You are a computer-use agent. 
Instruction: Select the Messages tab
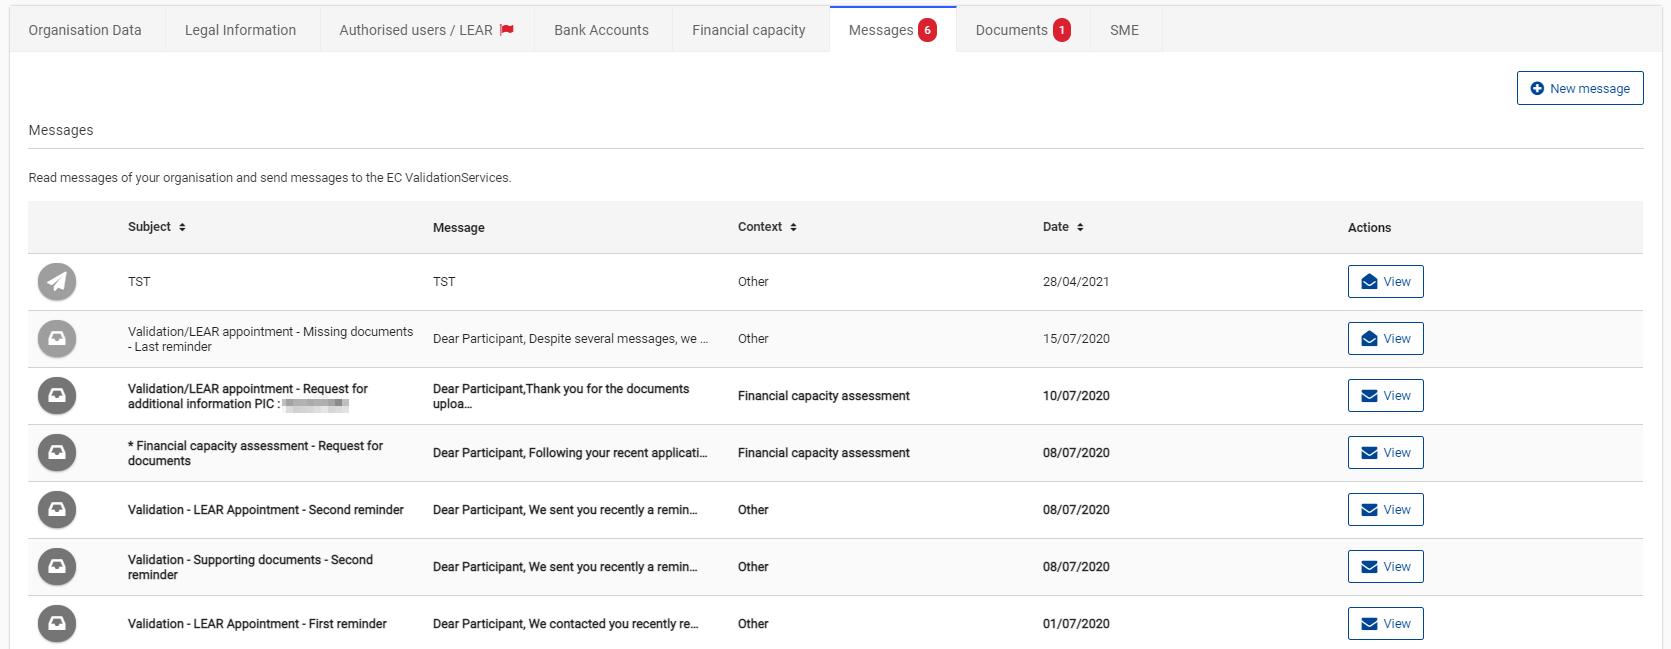(x=893, y=30)
